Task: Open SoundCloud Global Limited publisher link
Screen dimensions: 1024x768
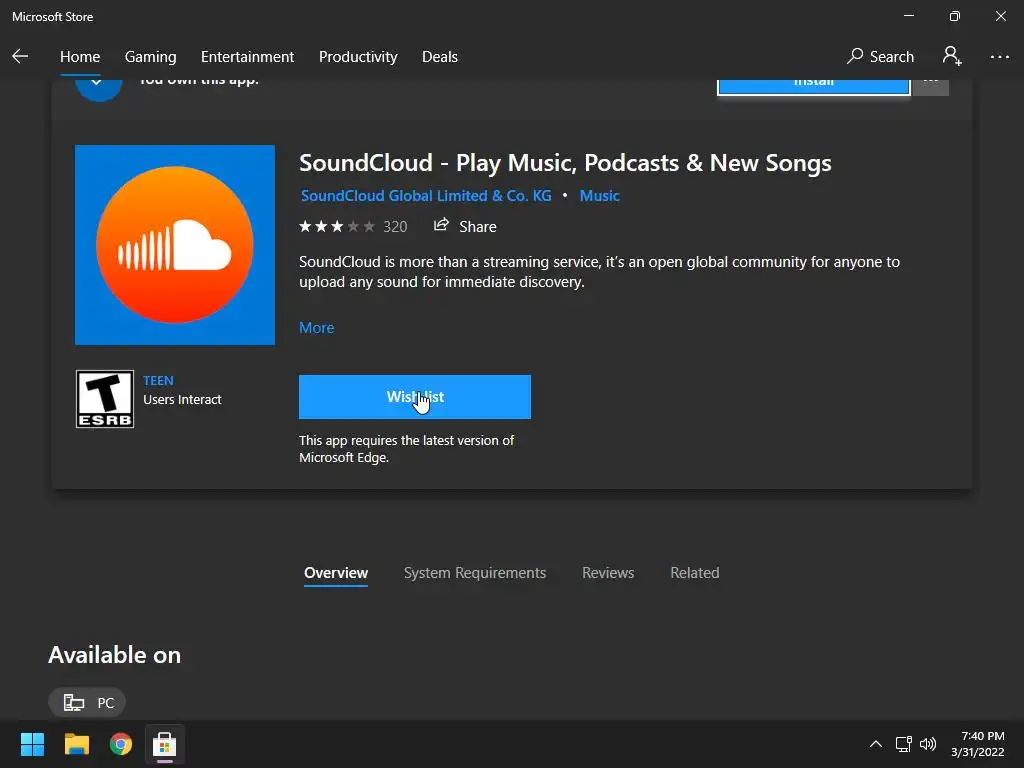Action: (x=426, y=196)
